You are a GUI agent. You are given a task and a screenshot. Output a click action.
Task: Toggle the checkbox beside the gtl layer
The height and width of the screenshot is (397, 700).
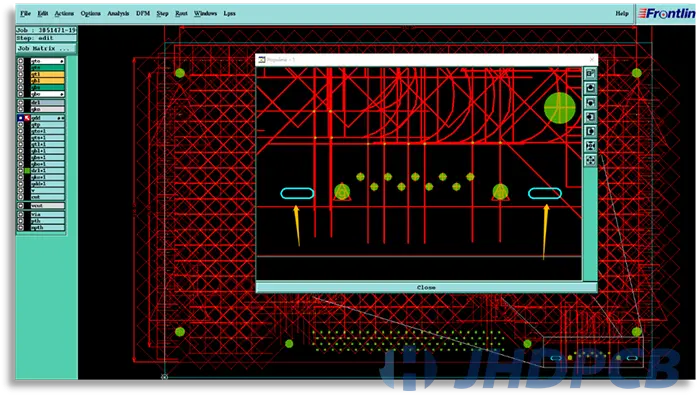21,74
